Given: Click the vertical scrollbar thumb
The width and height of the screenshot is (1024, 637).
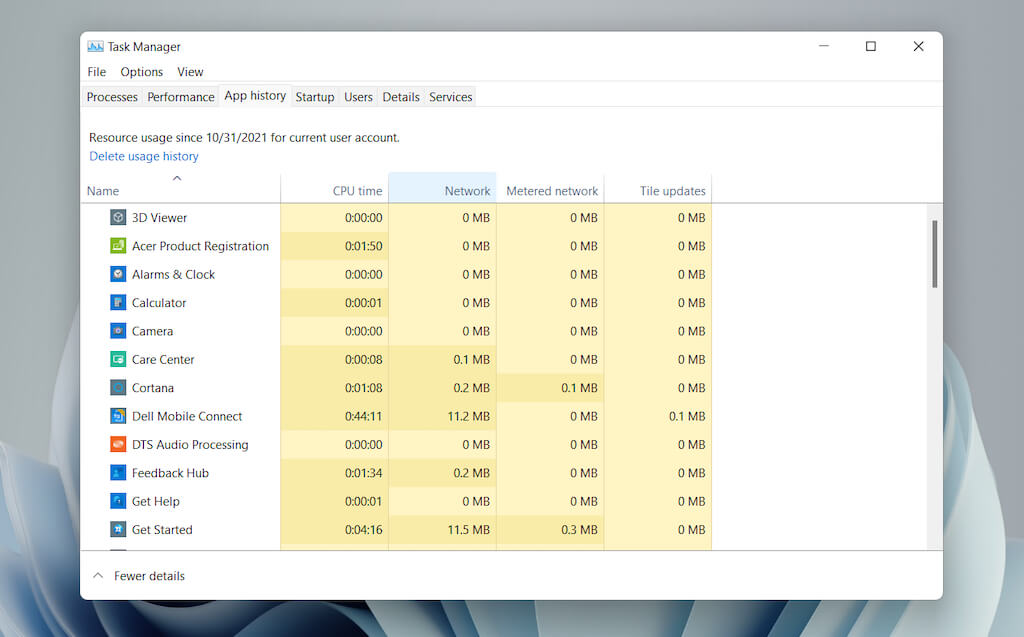Looking at the screenshot, I should (935, 254).
